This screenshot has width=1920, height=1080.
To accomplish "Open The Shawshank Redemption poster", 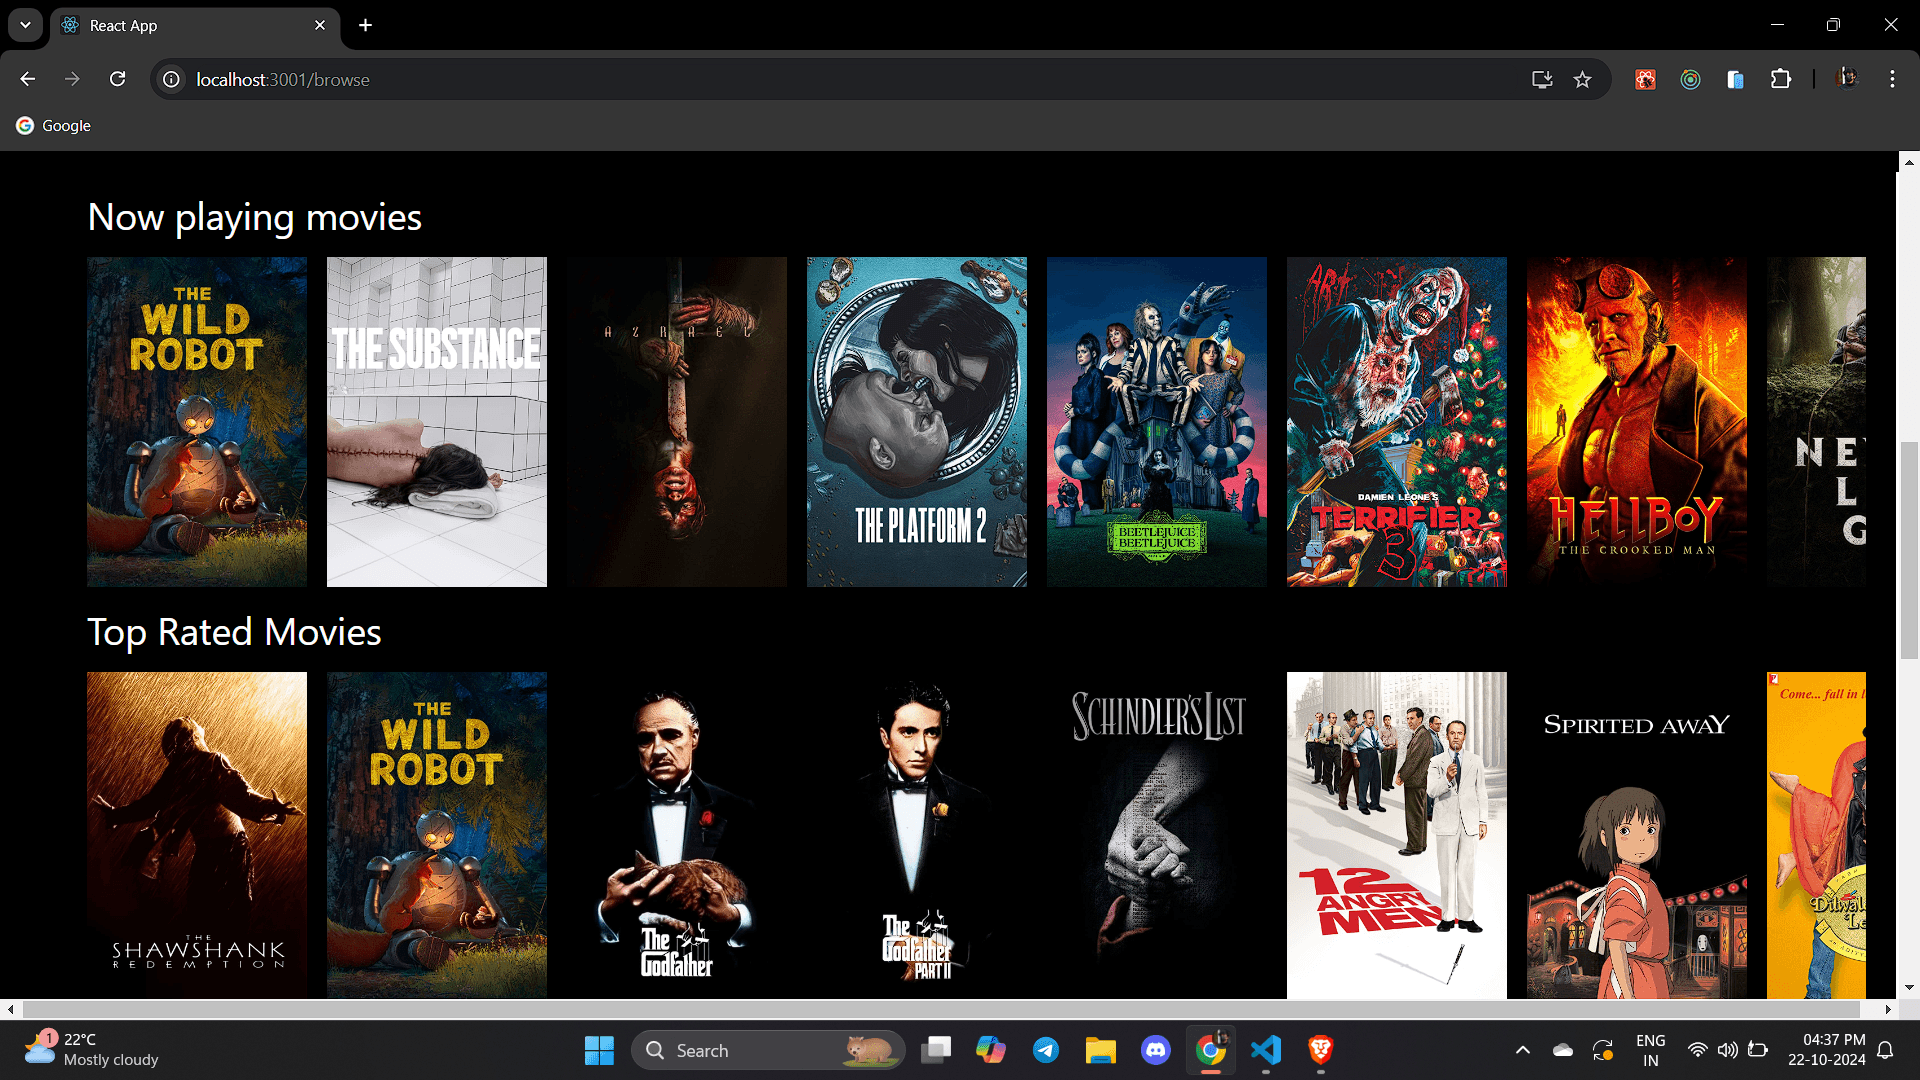I will coord(197,835).
